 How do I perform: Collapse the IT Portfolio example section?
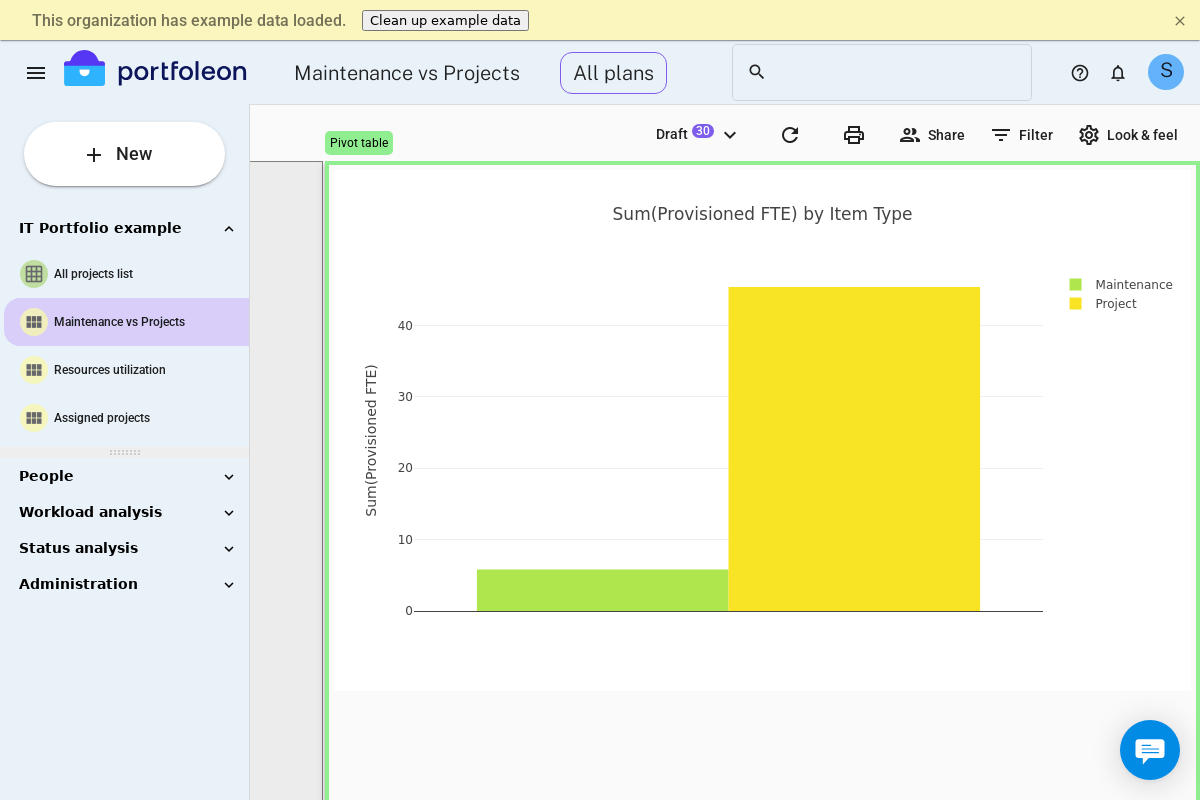(229, 229)
